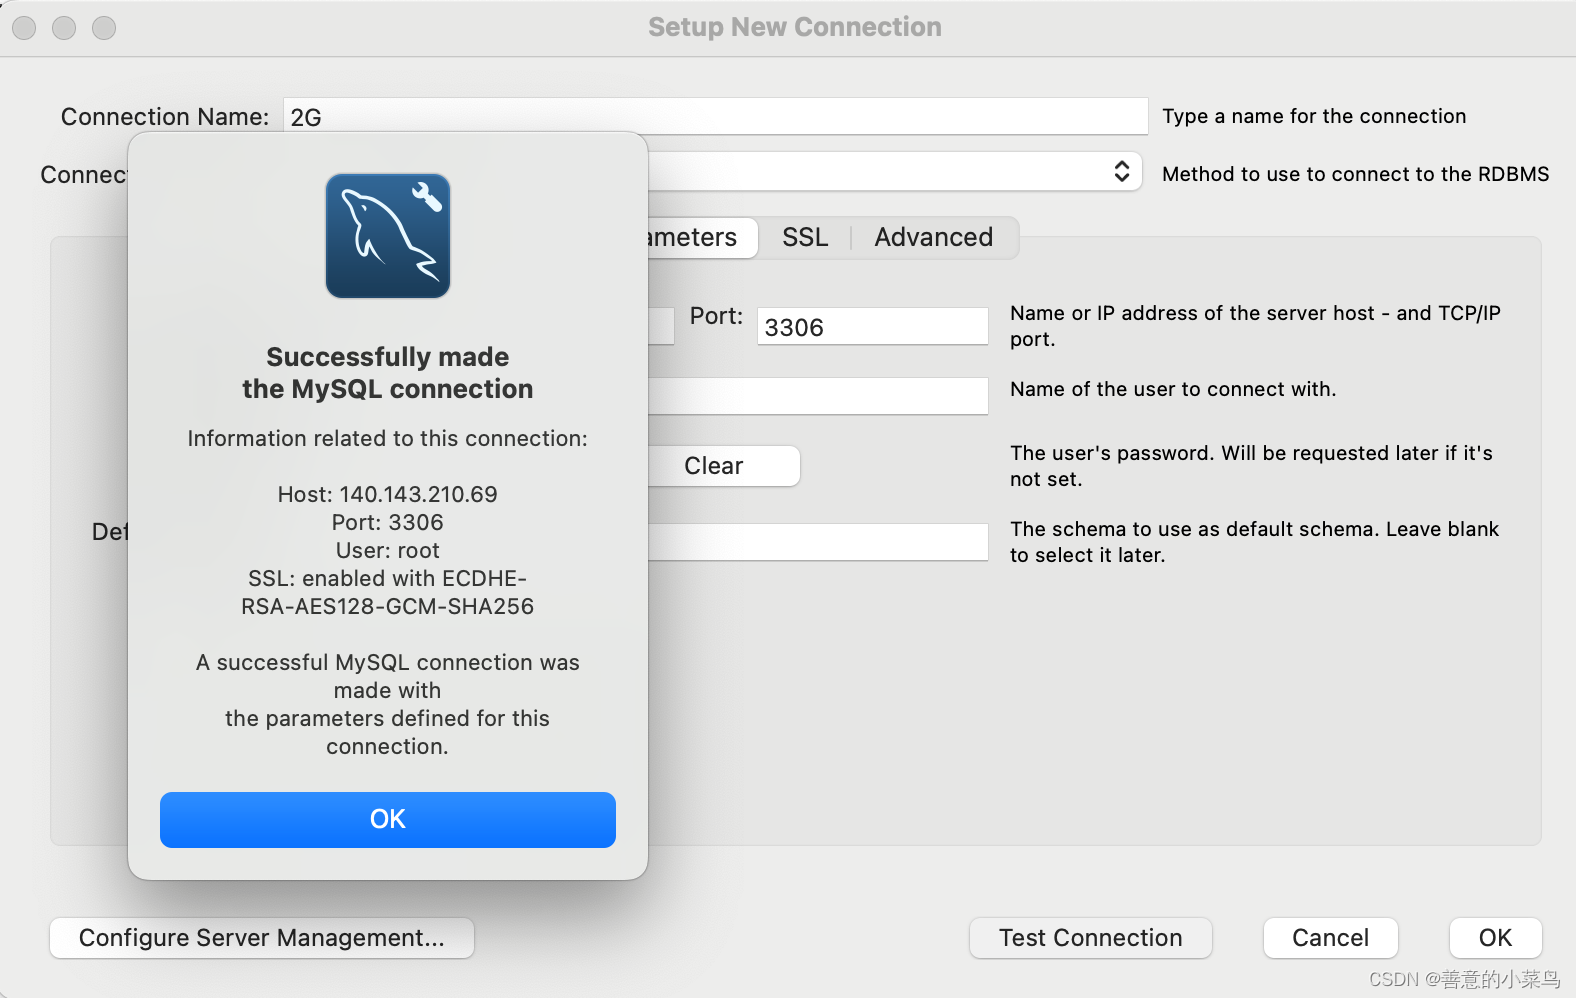
Task: Open Configure Server Management
Action: point(262,938)
